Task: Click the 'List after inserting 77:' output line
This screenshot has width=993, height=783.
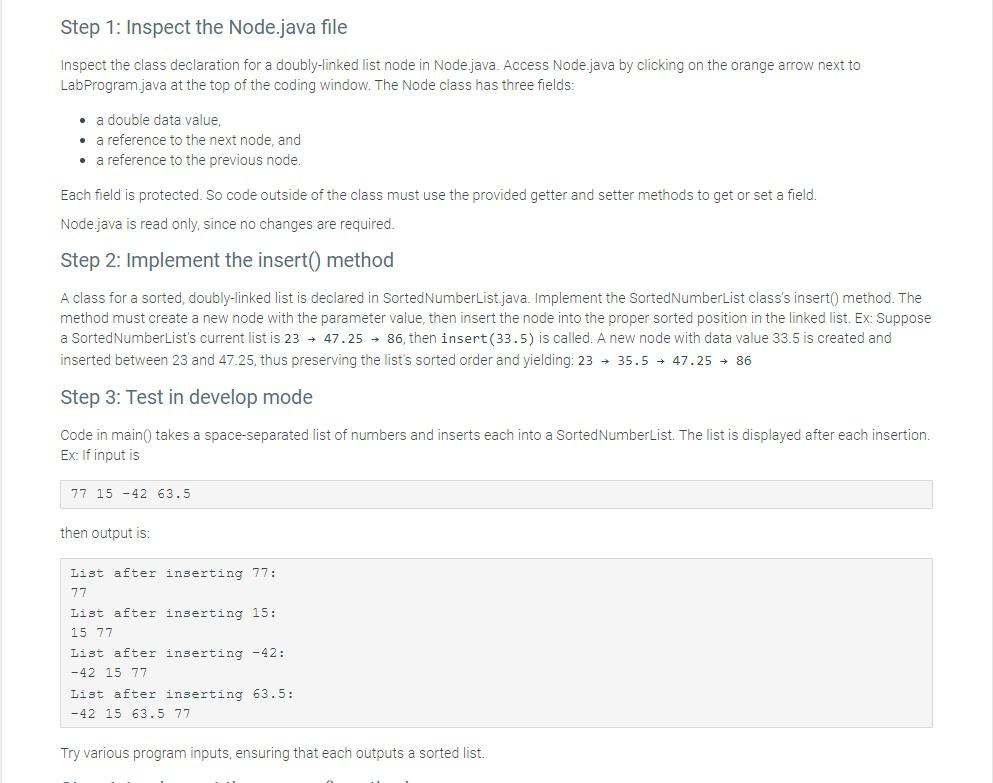Action: point(173,573)
